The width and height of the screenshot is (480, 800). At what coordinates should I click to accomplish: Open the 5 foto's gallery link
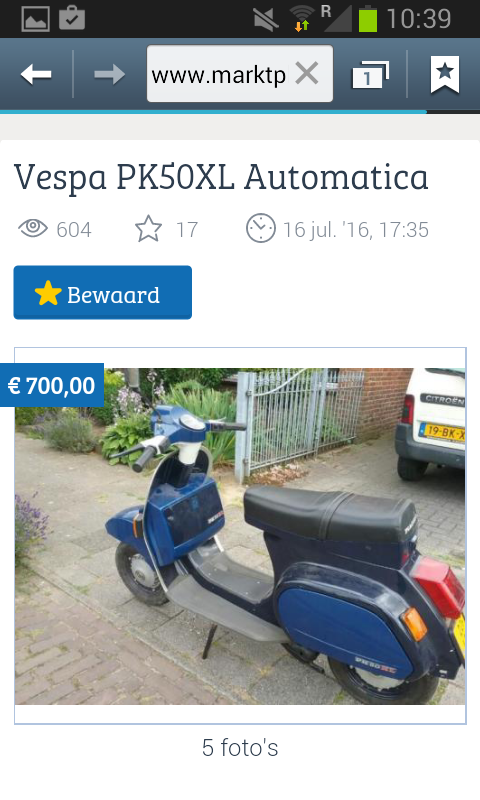pyautogui.click(x=240, y=748)
